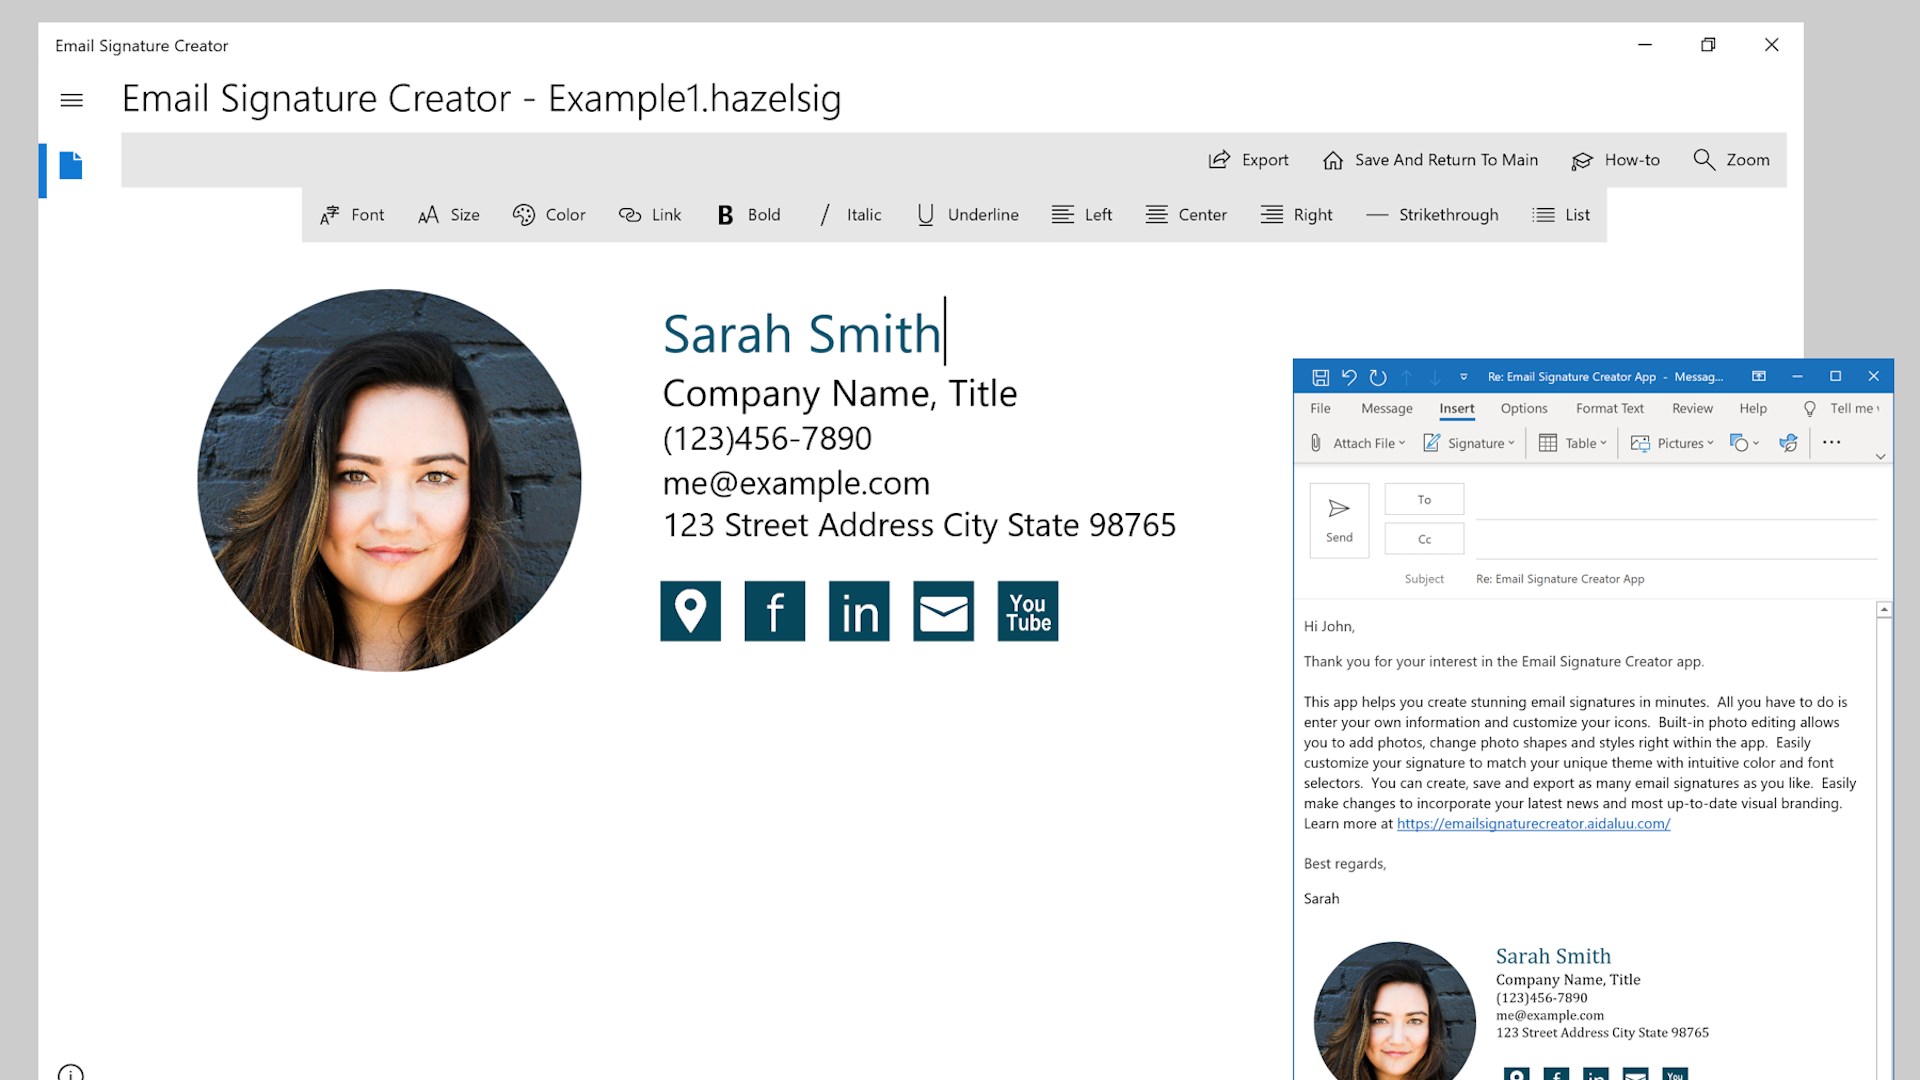This screenshot has height=1080, width=1920.
Task: Toggle Bold formatting
Action: 748,215
